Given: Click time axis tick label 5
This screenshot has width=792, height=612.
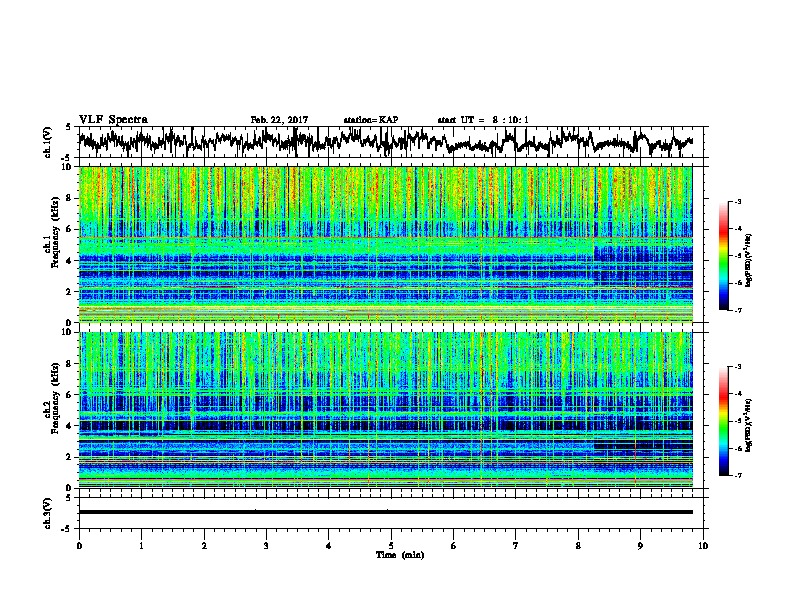Looking at the screenshot, I should pyautogui.click(x=391, y=546).
